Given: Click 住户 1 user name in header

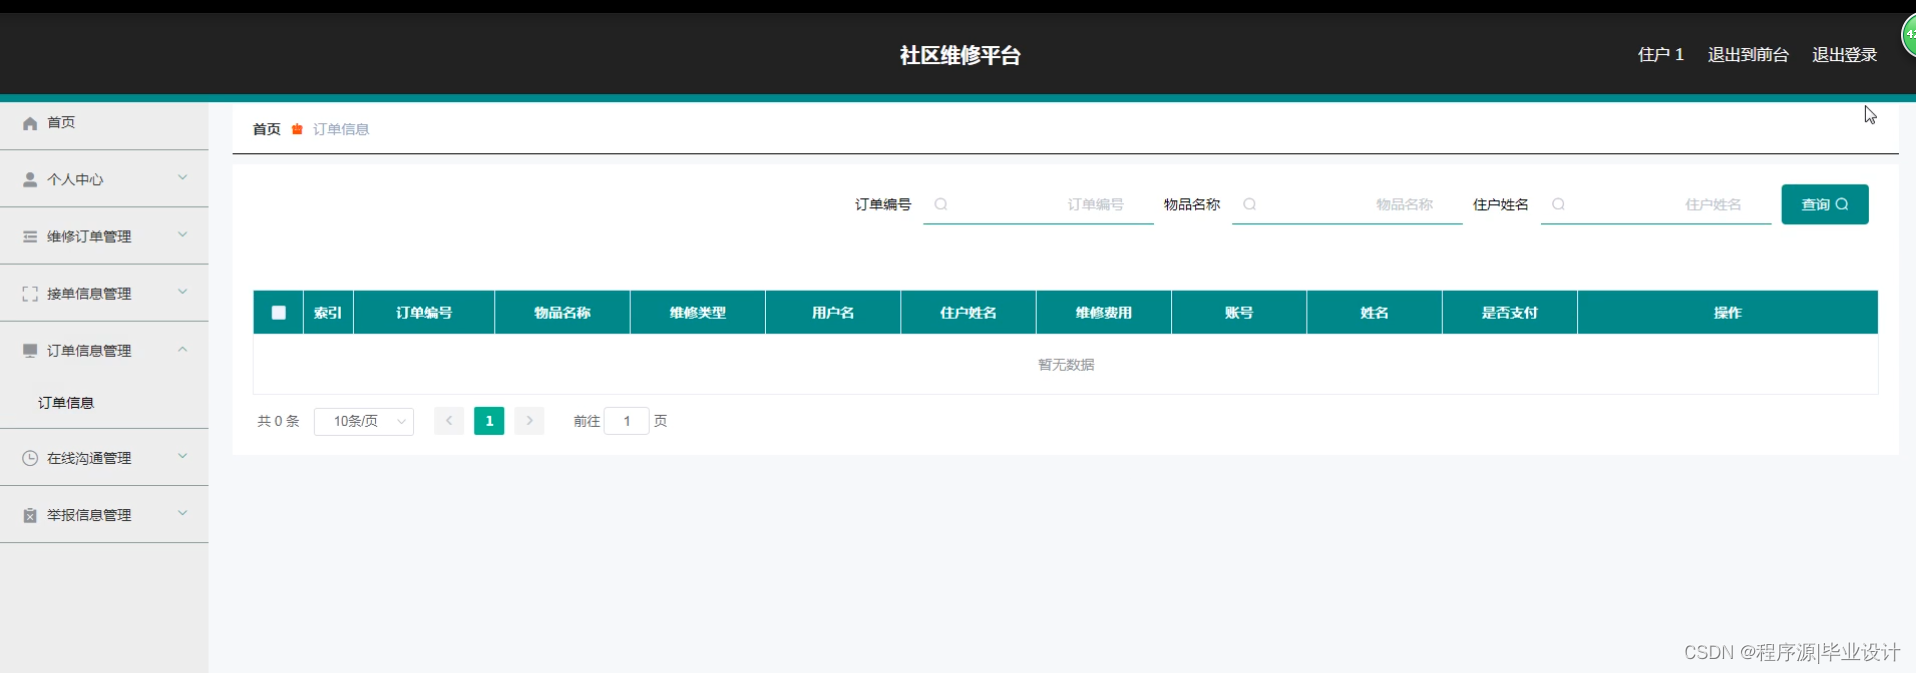Looking at the screenshot, I should [x=1661, y=55].
